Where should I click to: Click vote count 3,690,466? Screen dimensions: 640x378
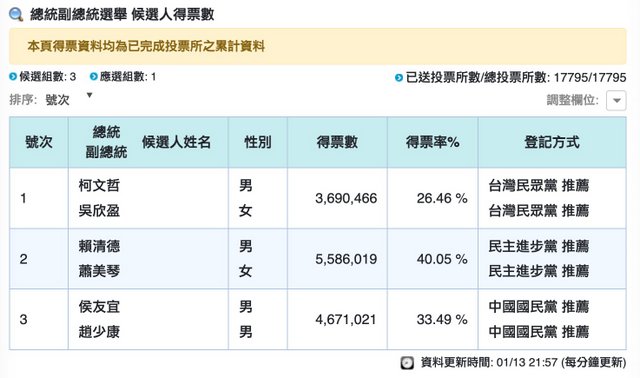346,198
